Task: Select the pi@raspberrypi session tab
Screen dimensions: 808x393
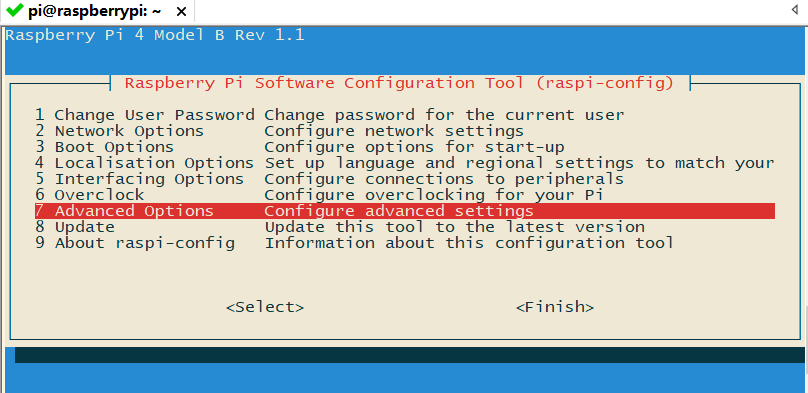Action: [x=97, y=11]
